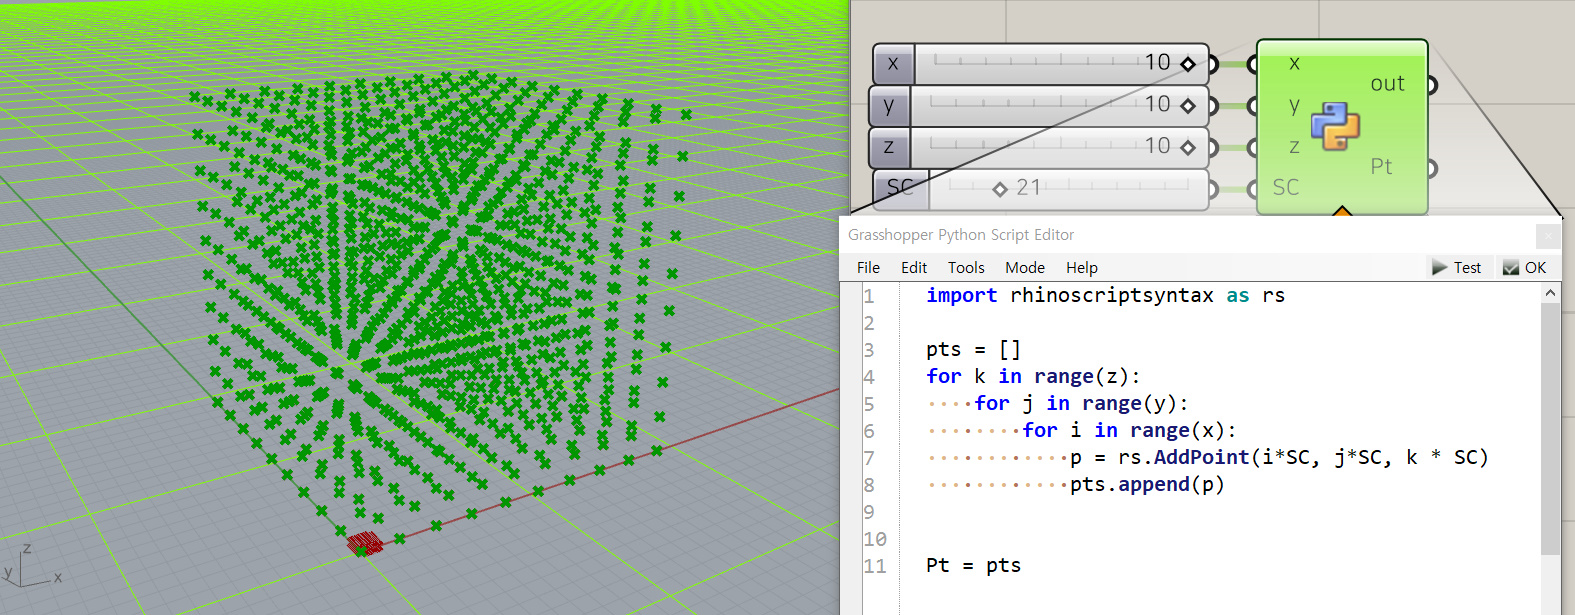Viewport: 1575px width, 615px height.
Task: Click the line number 9 in gutter
Action: [x=869, y=512]
